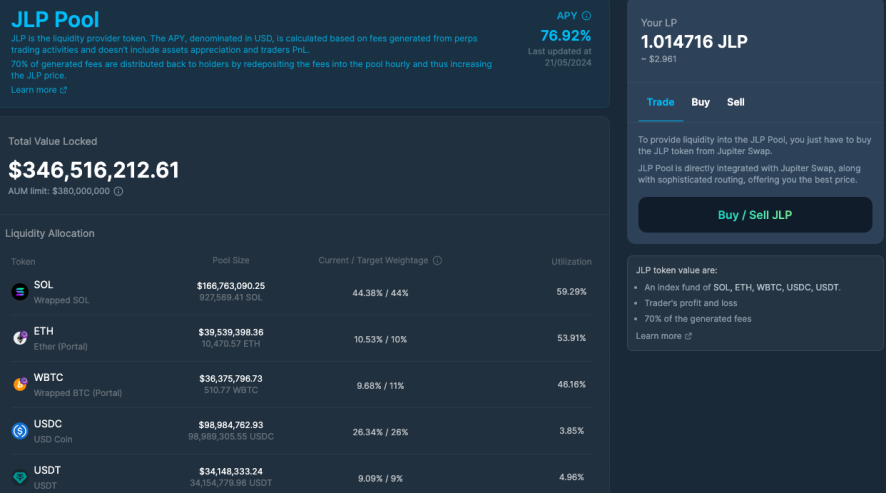Click the ETH token icon

tap(20, 338)
